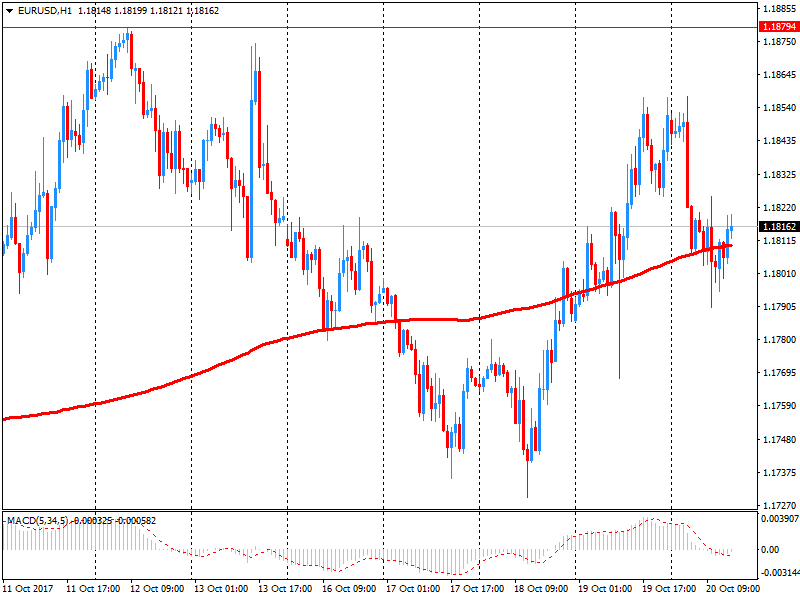This screenshot has width=800, height=600.
Task: Click price scale value 1.17905
Action: (779, 307)
